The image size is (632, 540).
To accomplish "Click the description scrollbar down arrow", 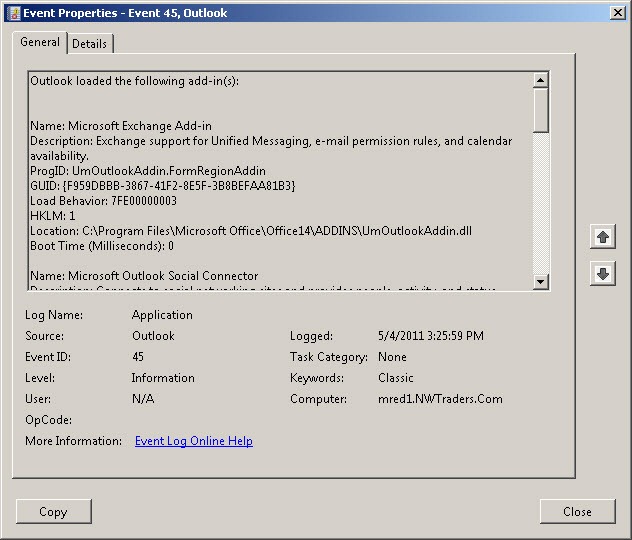I will click(x=541, y=281).
